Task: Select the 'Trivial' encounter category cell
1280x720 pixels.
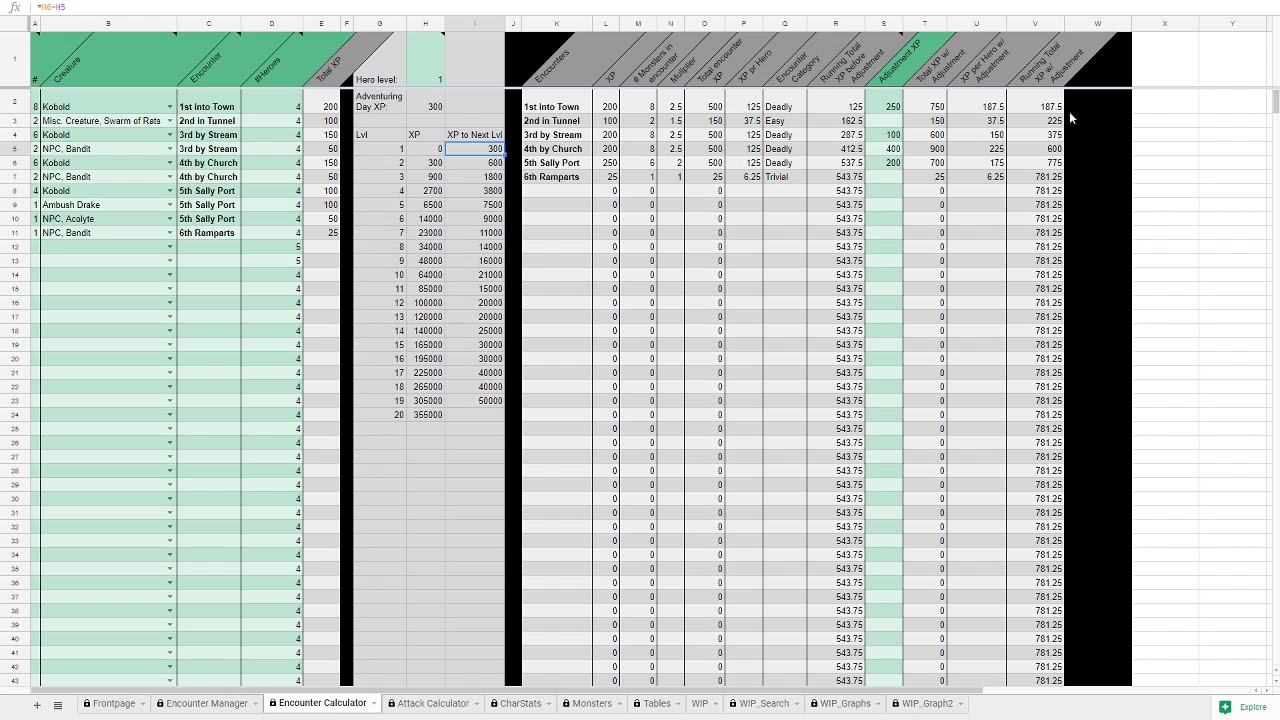Action: 785,177
